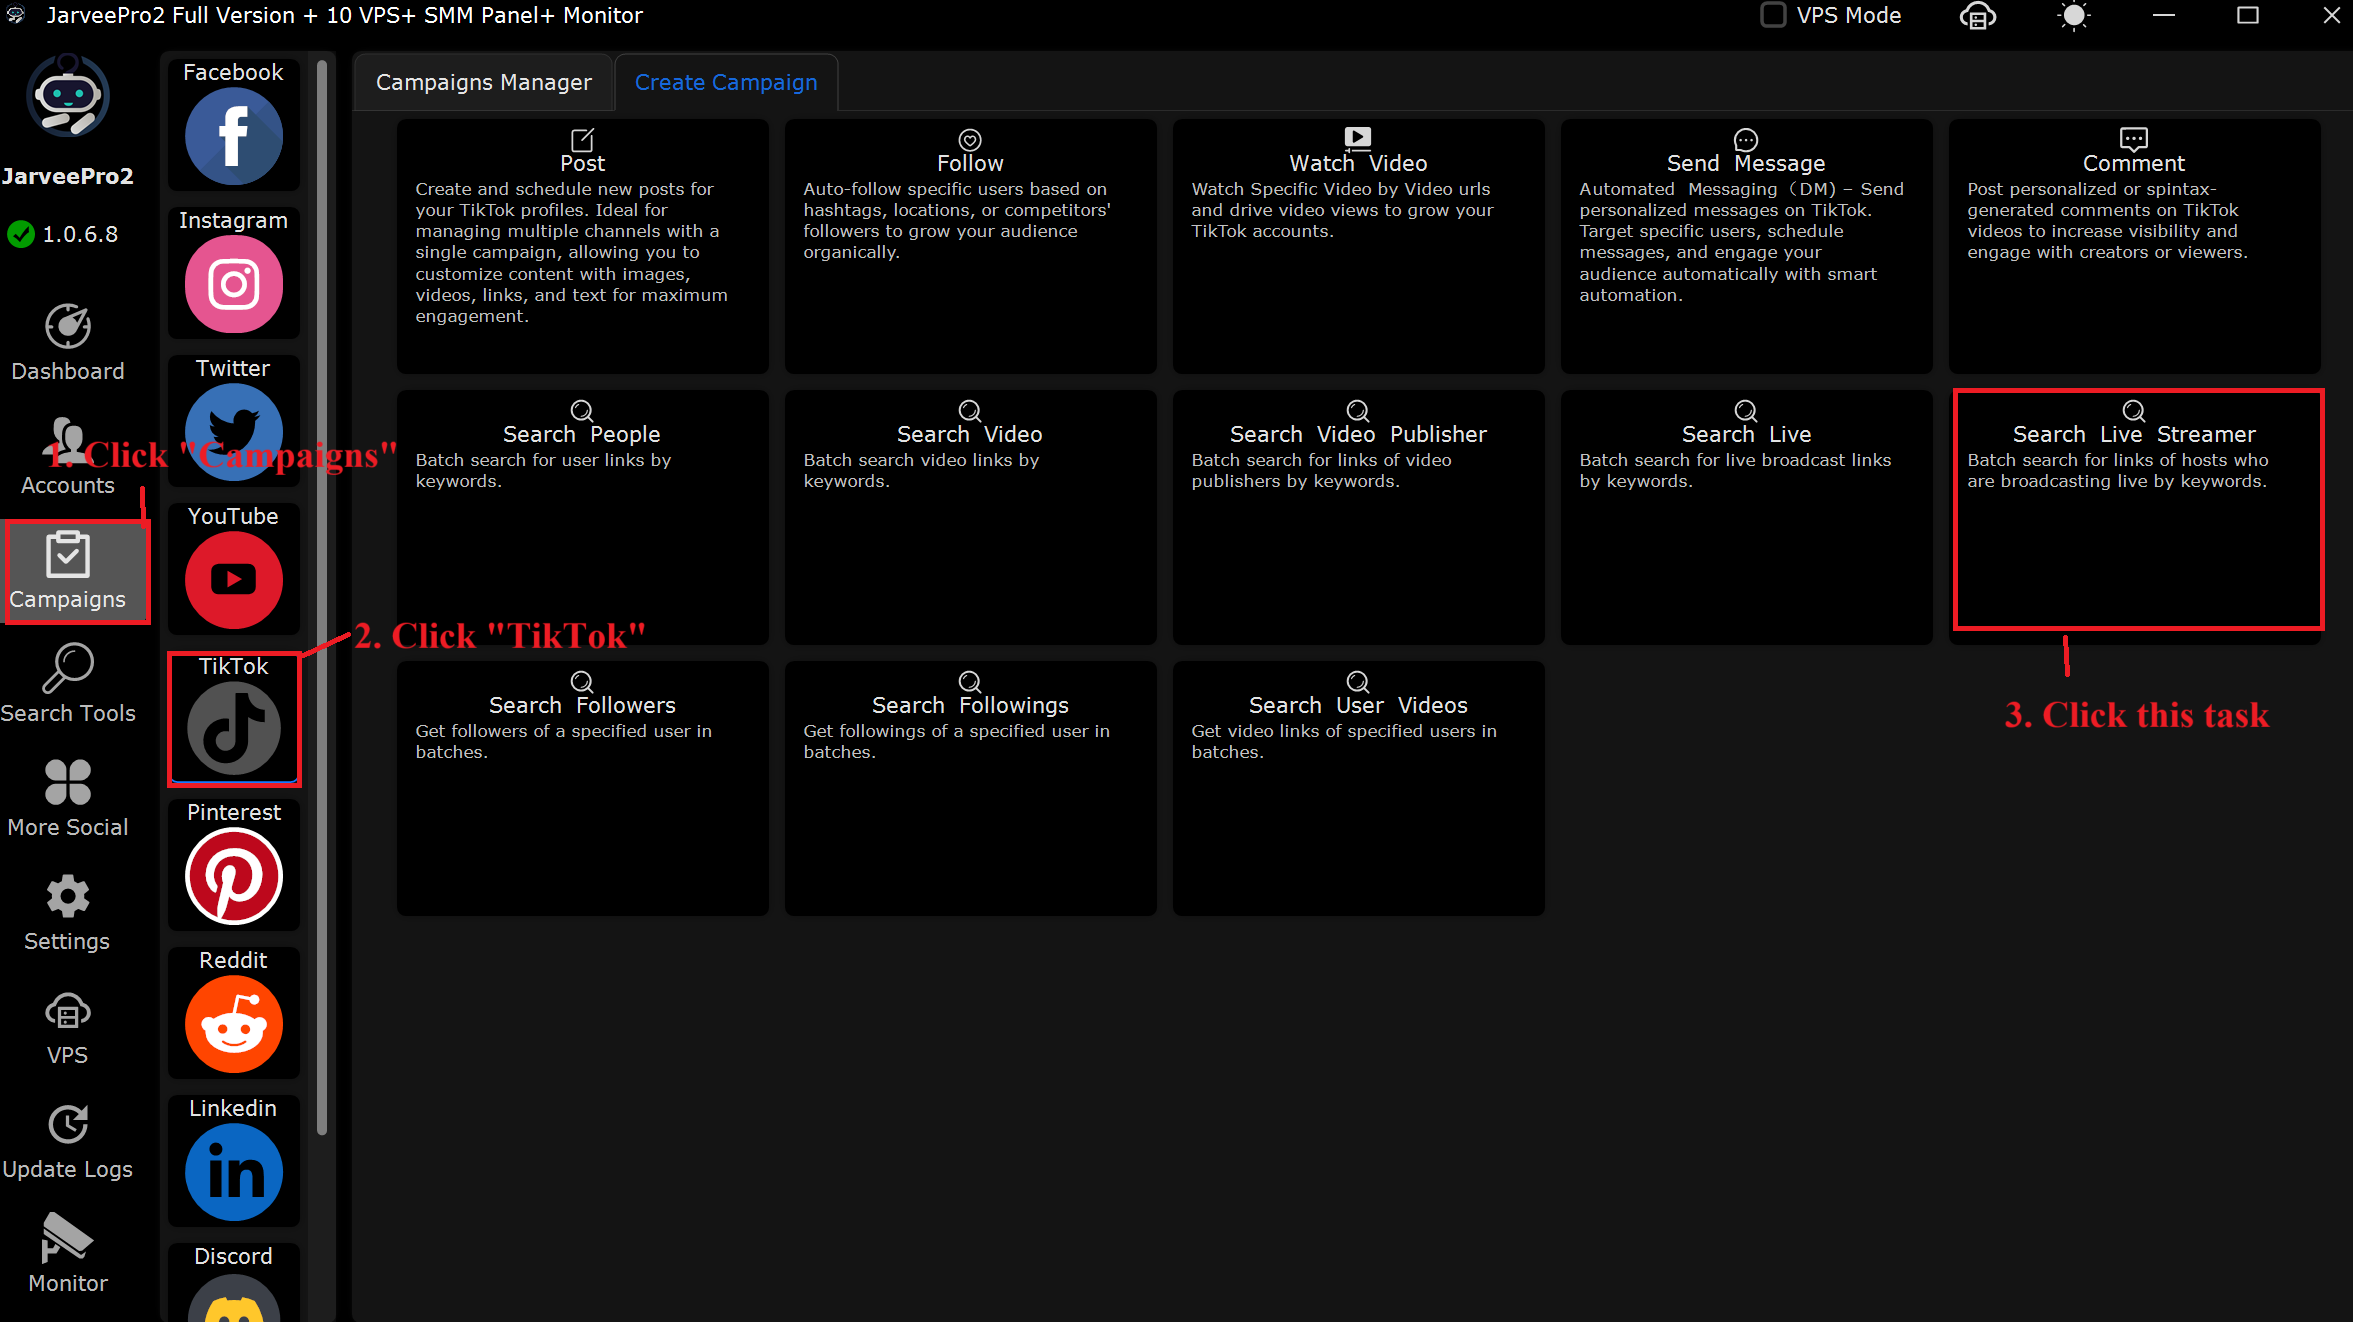Select the Search User Videos card
This screenshot has height=1322, width=2353.
[1359, 788]
